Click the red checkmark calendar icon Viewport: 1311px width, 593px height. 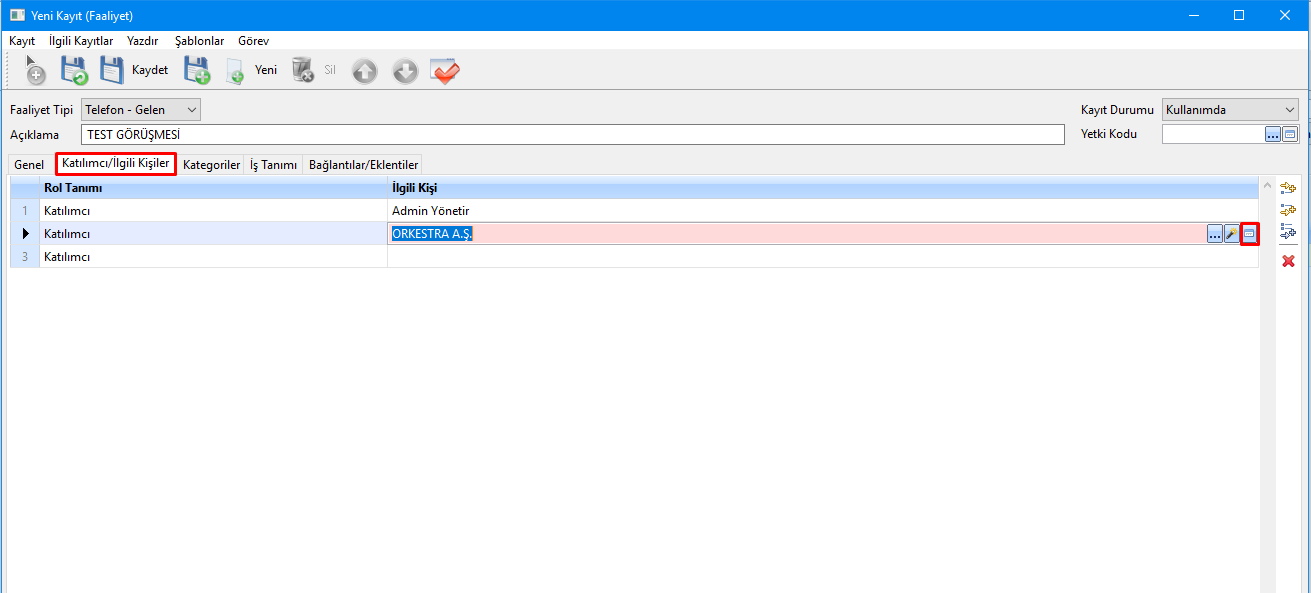[445, 71]
